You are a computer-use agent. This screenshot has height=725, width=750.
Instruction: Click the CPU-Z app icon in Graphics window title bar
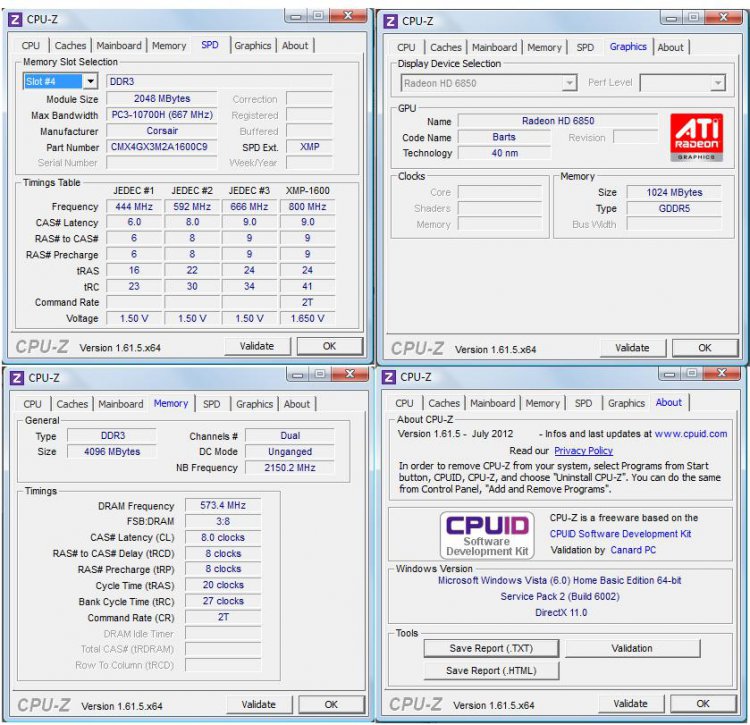tap(390, 22)
